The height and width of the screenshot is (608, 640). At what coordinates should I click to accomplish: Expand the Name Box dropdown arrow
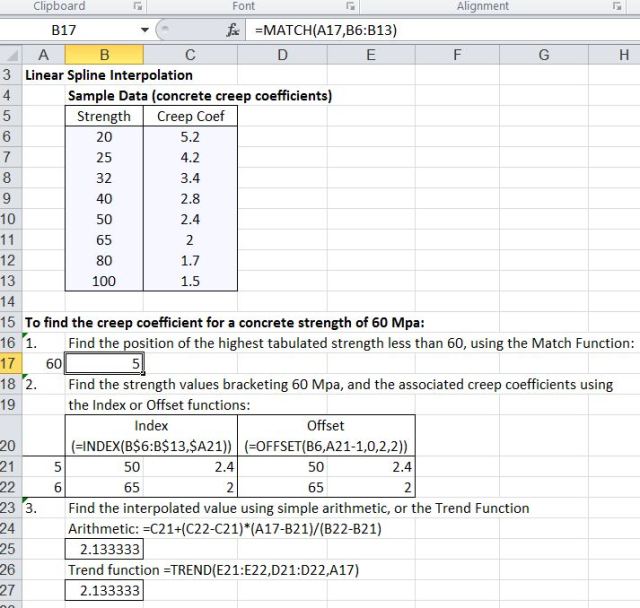[147, 30]
